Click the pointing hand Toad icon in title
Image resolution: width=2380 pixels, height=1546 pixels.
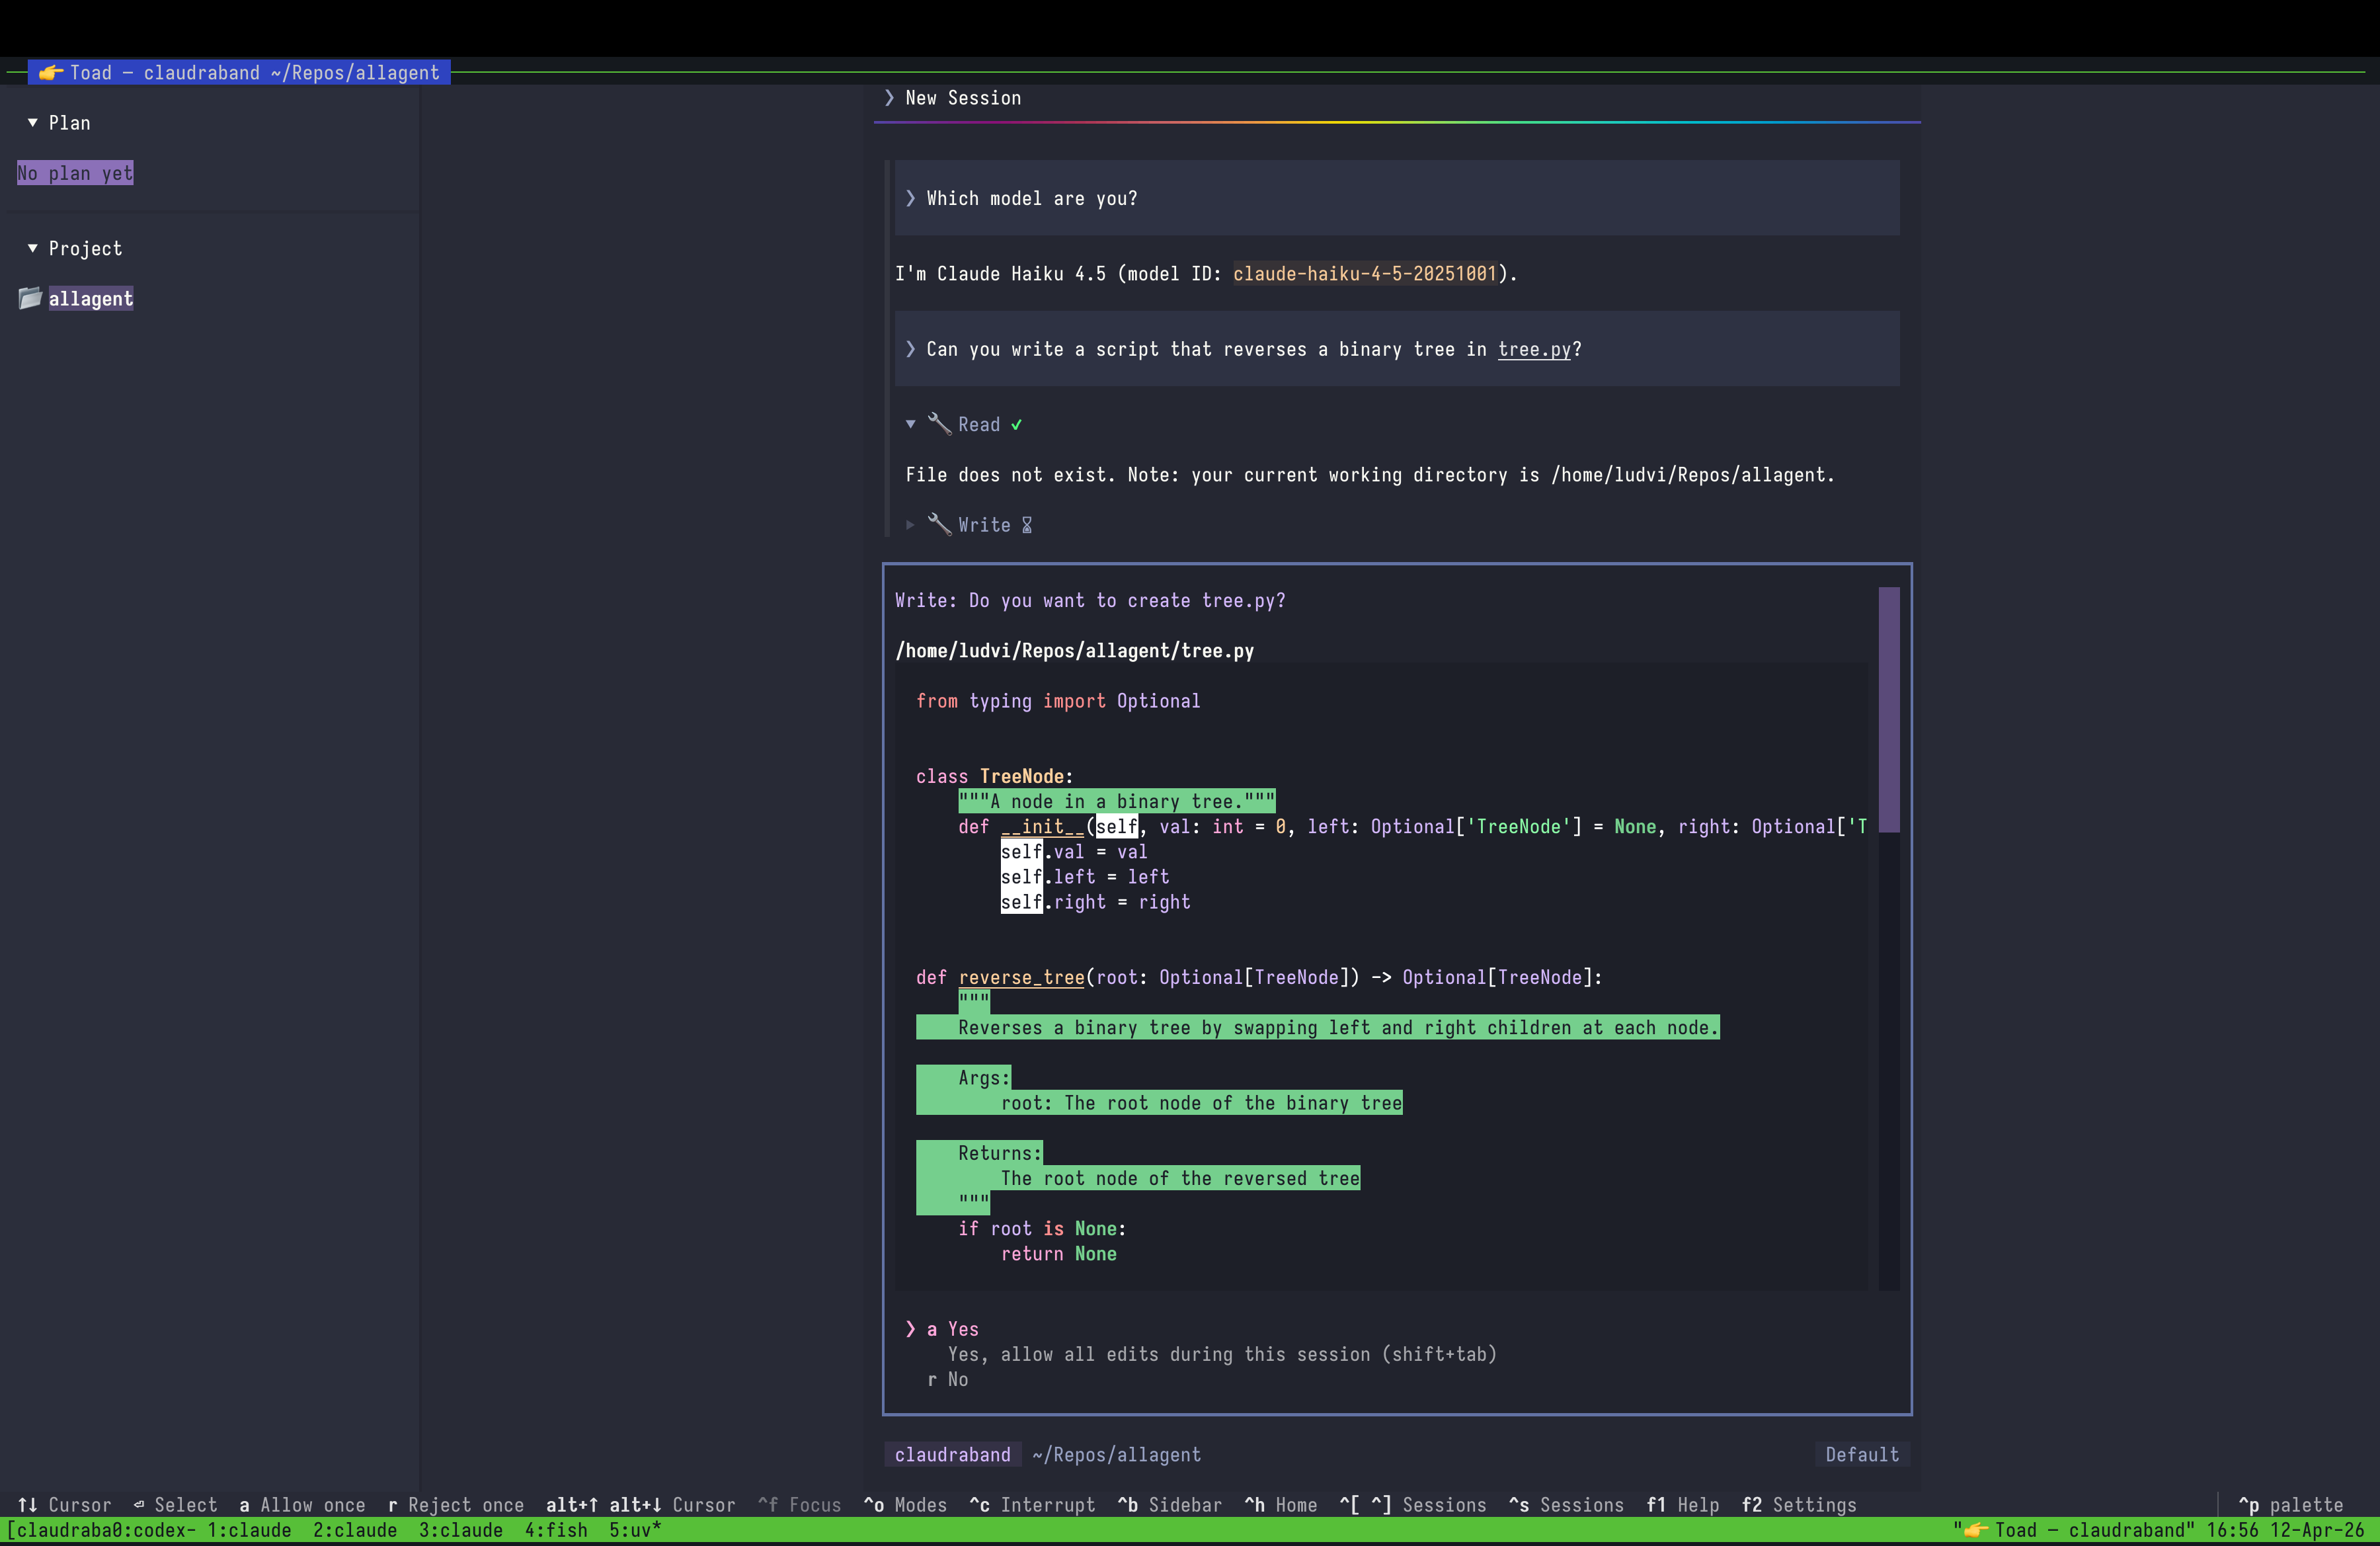[50, 73]
